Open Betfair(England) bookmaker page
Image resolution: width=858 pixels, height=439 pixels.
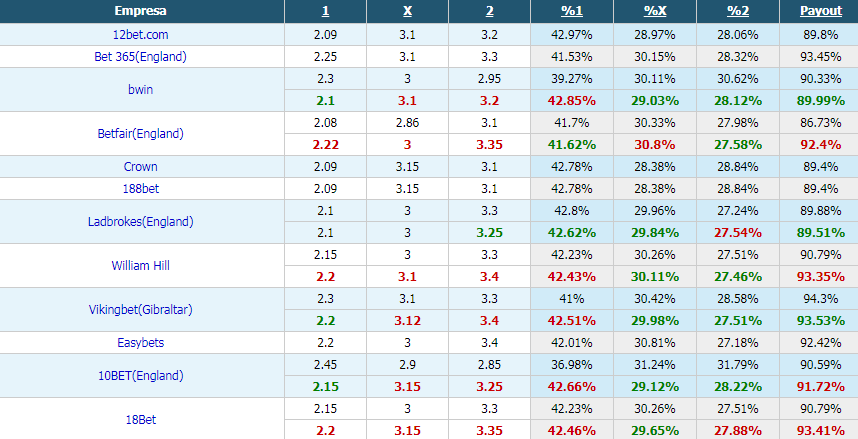141,134
